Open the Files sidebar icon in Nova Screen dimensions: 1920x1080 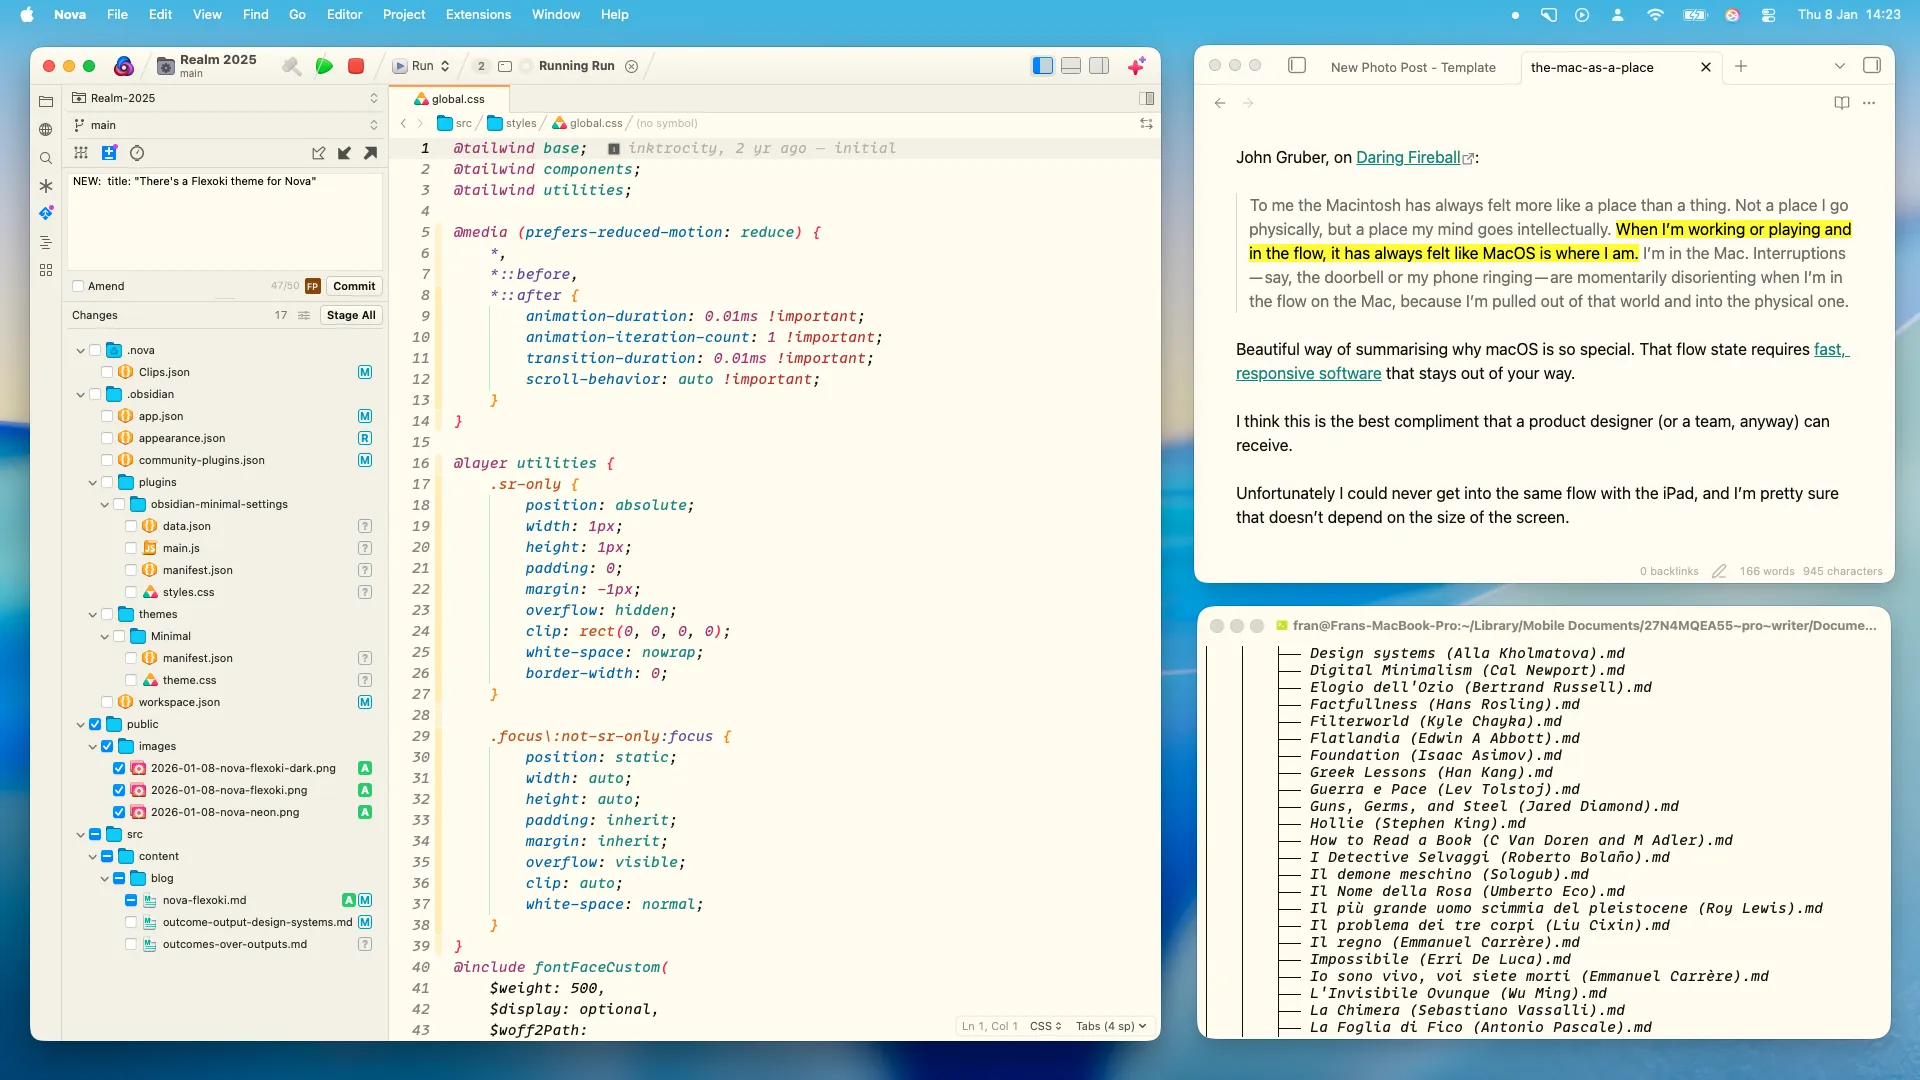46,101
